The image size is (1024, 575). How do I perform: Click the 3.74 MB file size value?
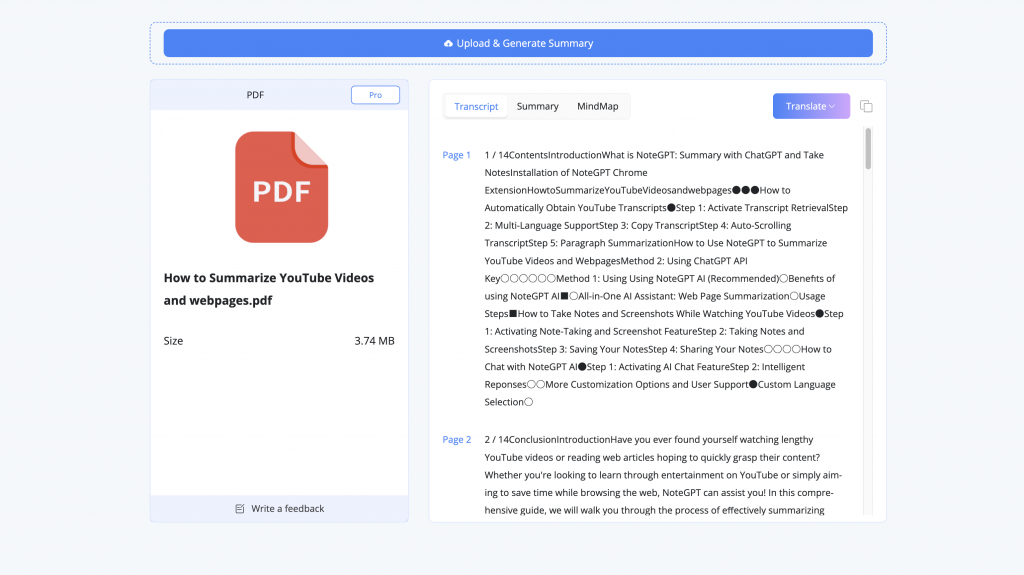point(374,341)
